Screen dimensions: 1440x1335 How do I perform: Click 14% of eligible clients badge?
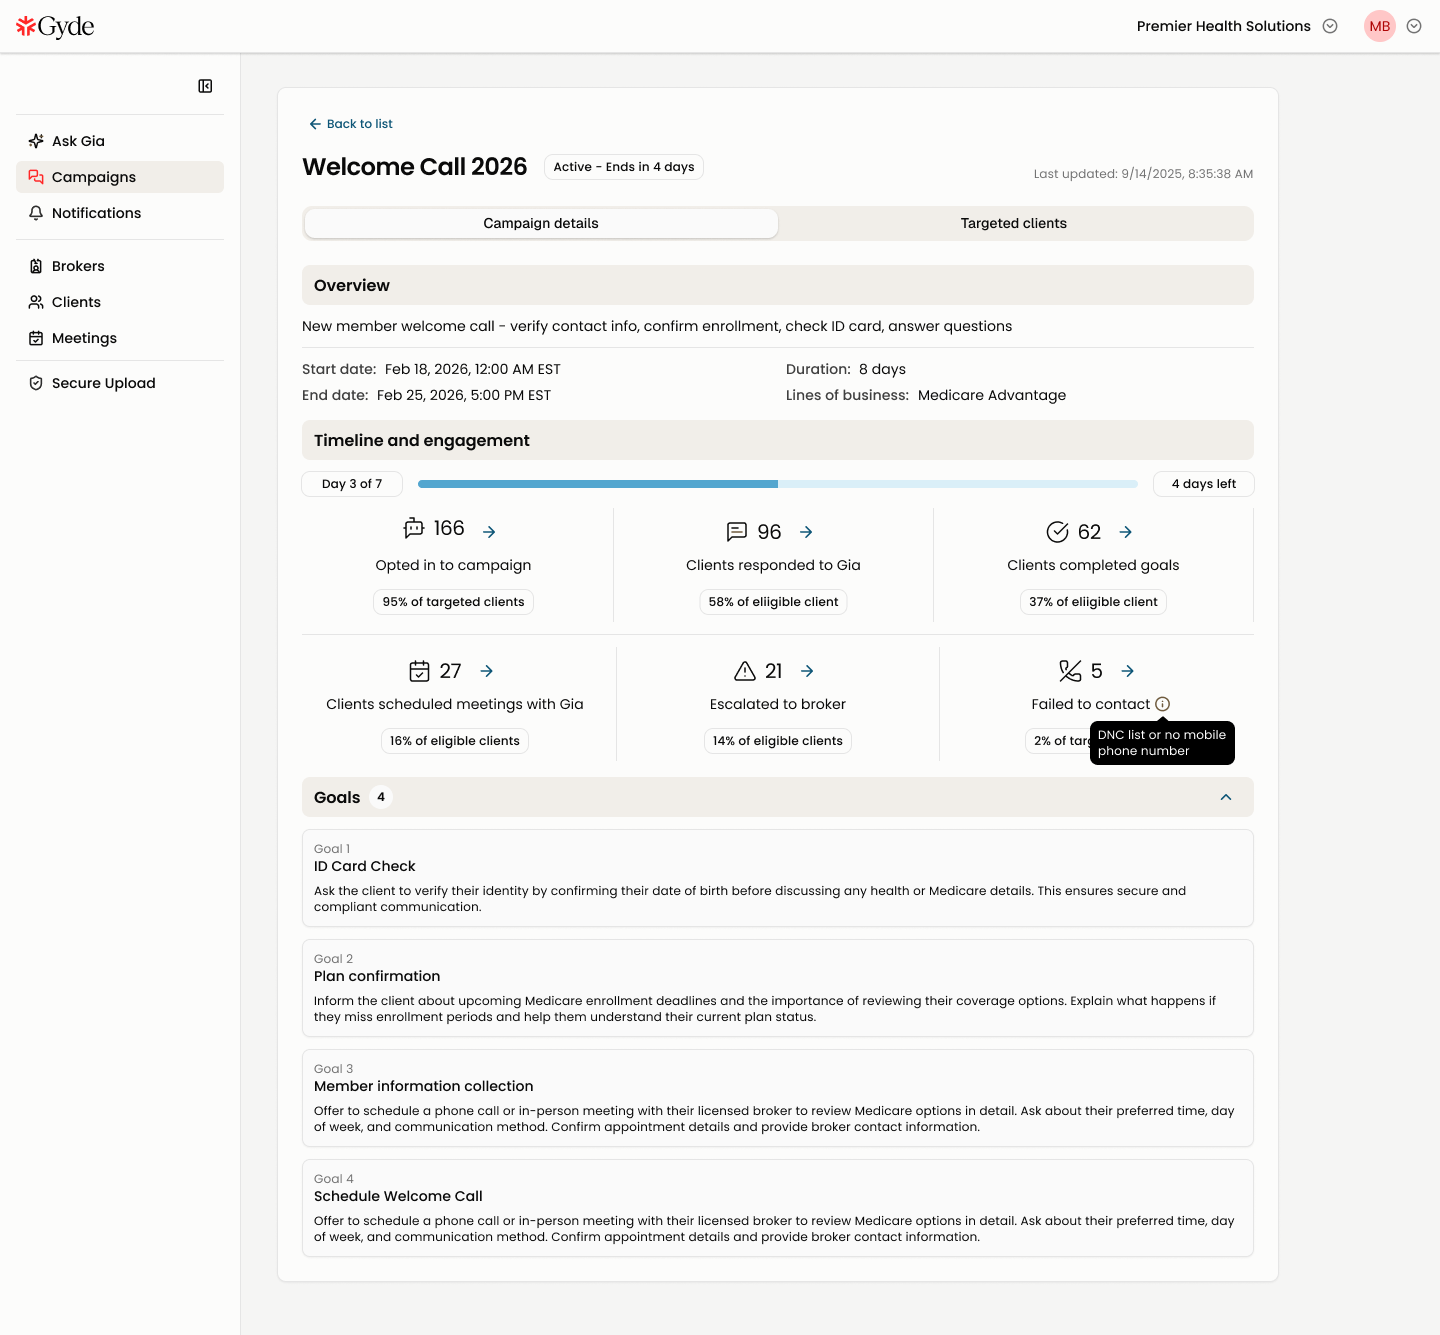tap(778, 741)
